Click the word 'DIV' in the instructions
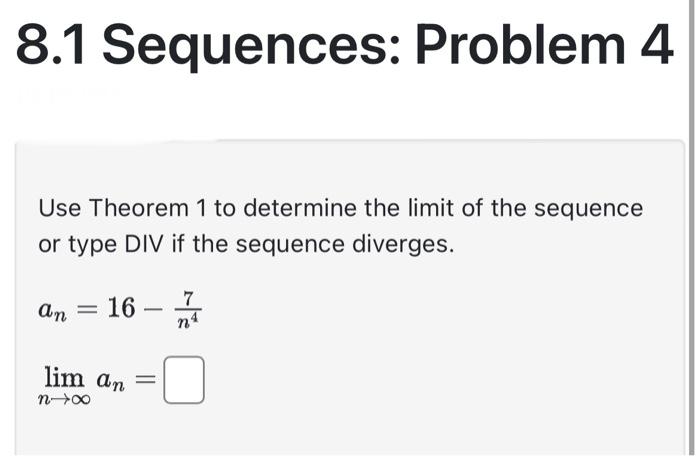This screenshot has height=456, width=700. pyautogui.click(x=144, y=244)
